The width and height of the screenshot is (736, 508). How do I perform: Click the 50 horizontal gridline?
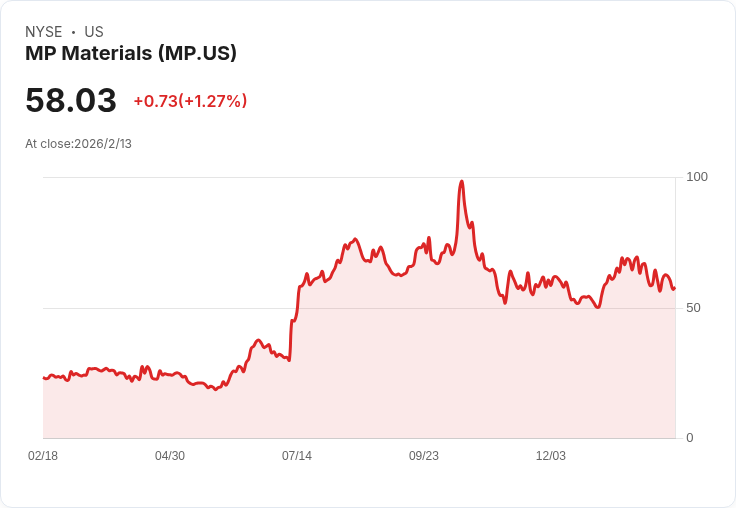coord(359,308)
